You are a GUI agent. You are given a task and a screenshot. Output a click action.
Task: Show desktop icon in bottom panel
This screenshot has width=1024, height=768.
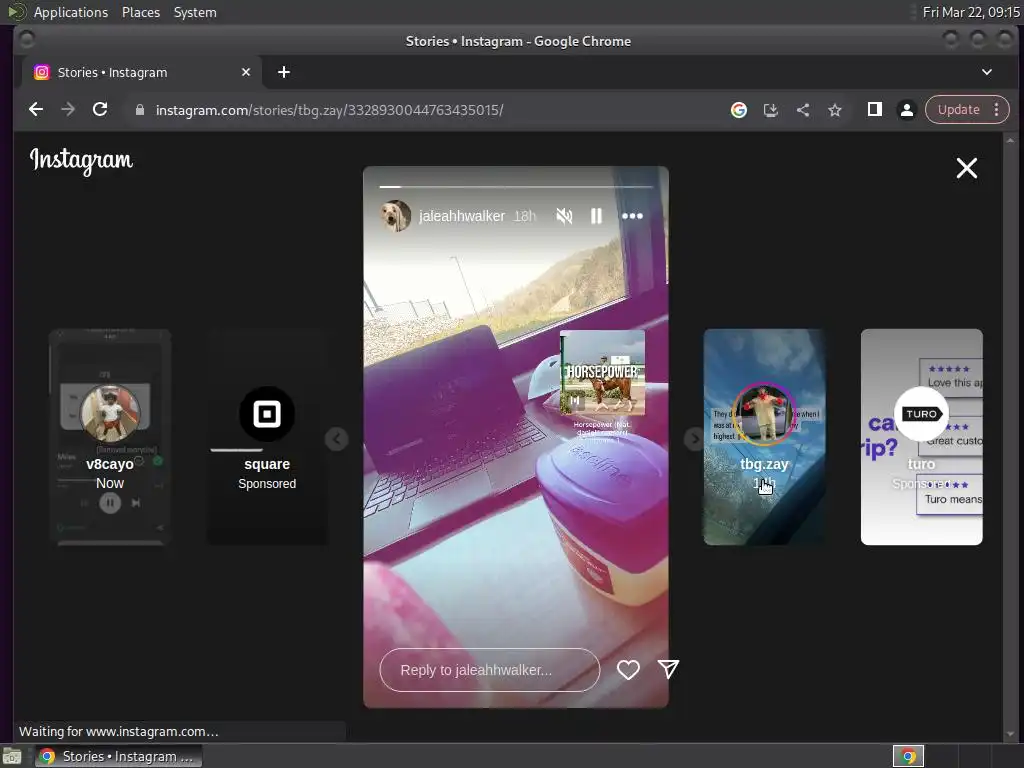click(x=12, y=756)
